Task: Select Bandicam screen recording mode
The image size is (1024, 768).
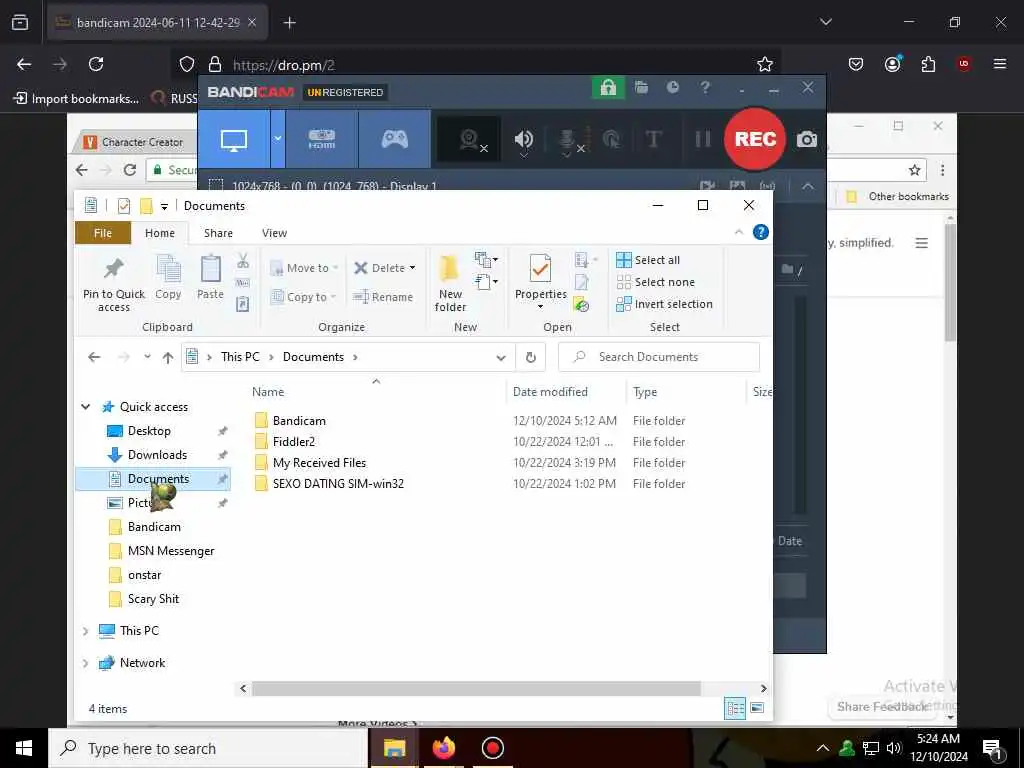Action: pyautogui.click(x=234, y=139)
